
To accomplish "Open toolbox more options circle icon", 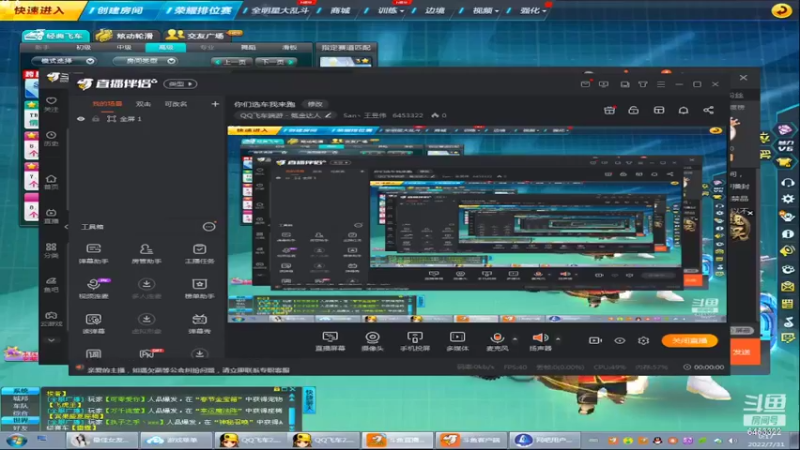I will point(209,227).
